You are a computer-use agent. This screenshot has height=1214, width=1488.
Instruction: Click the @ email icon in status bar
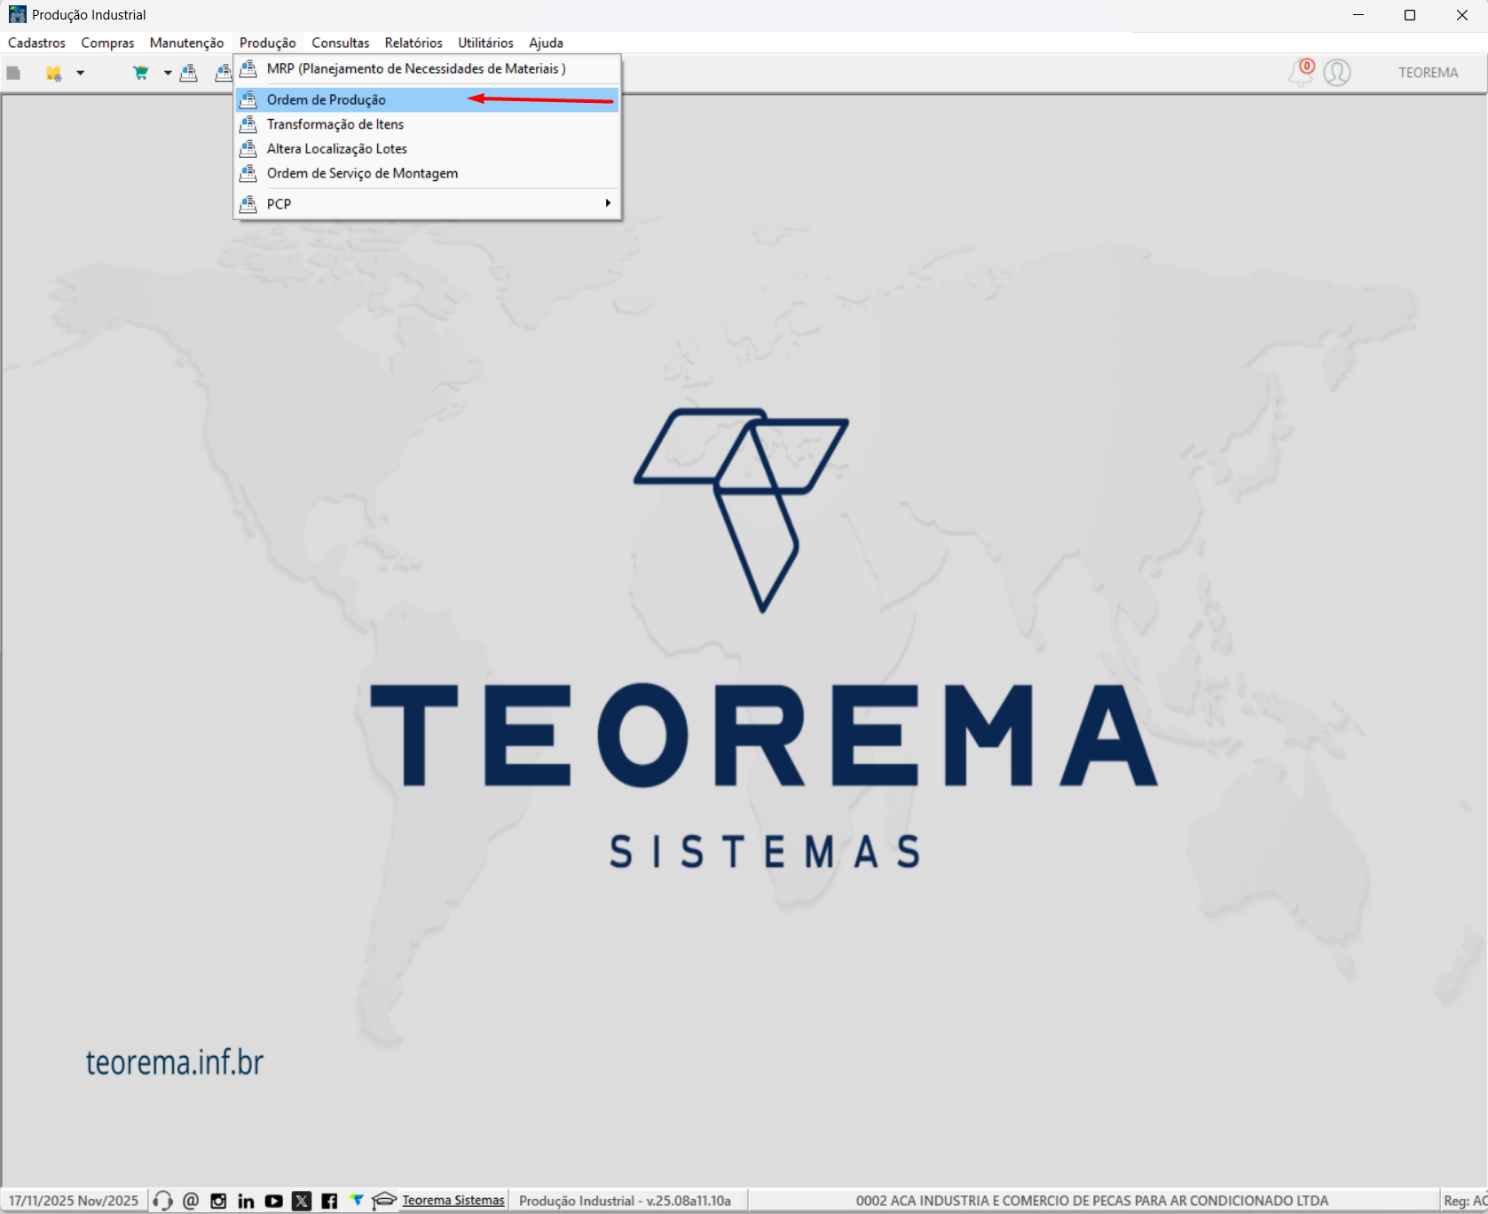click(191, 1201)
